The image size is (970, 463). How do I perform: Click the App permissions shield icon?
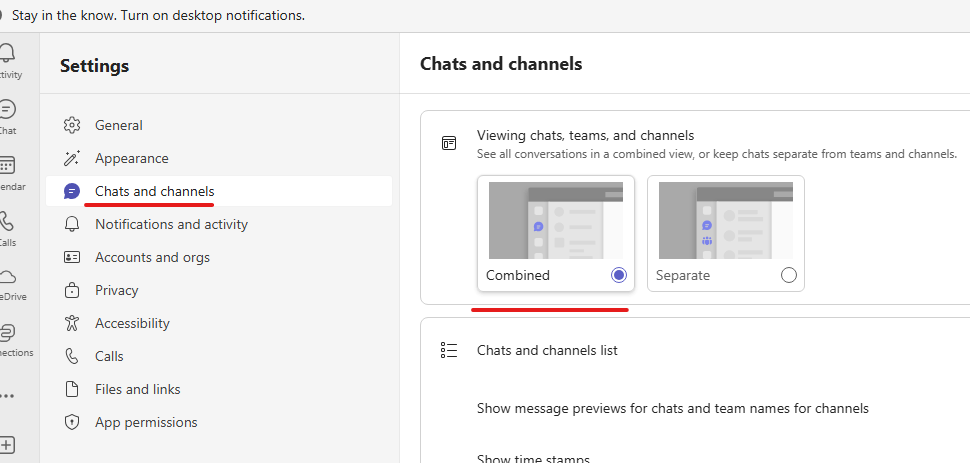(x=72, y=422)
